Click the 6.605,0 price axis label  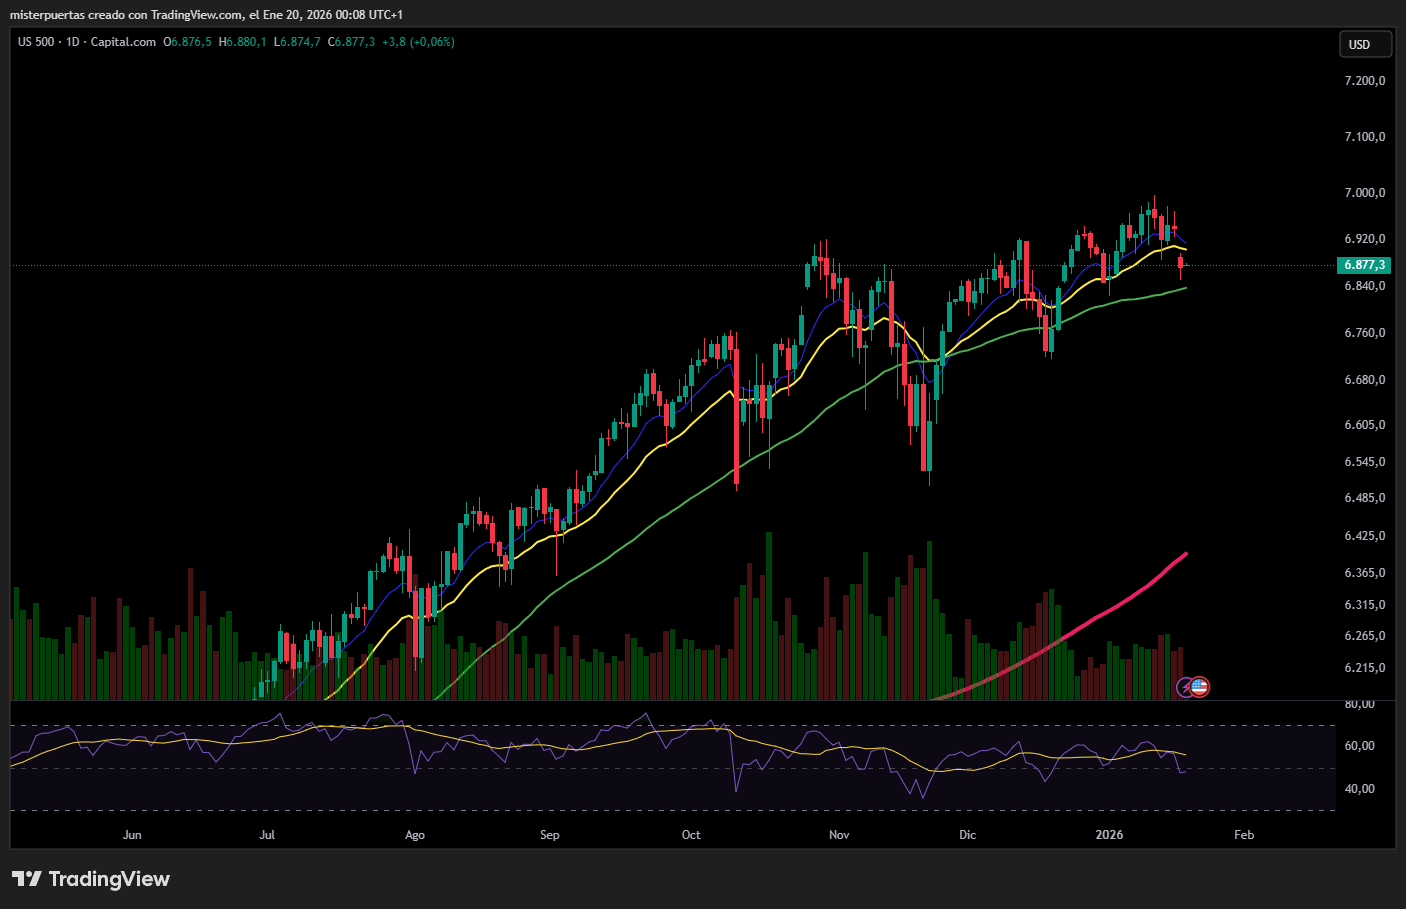pos(1365,425)
